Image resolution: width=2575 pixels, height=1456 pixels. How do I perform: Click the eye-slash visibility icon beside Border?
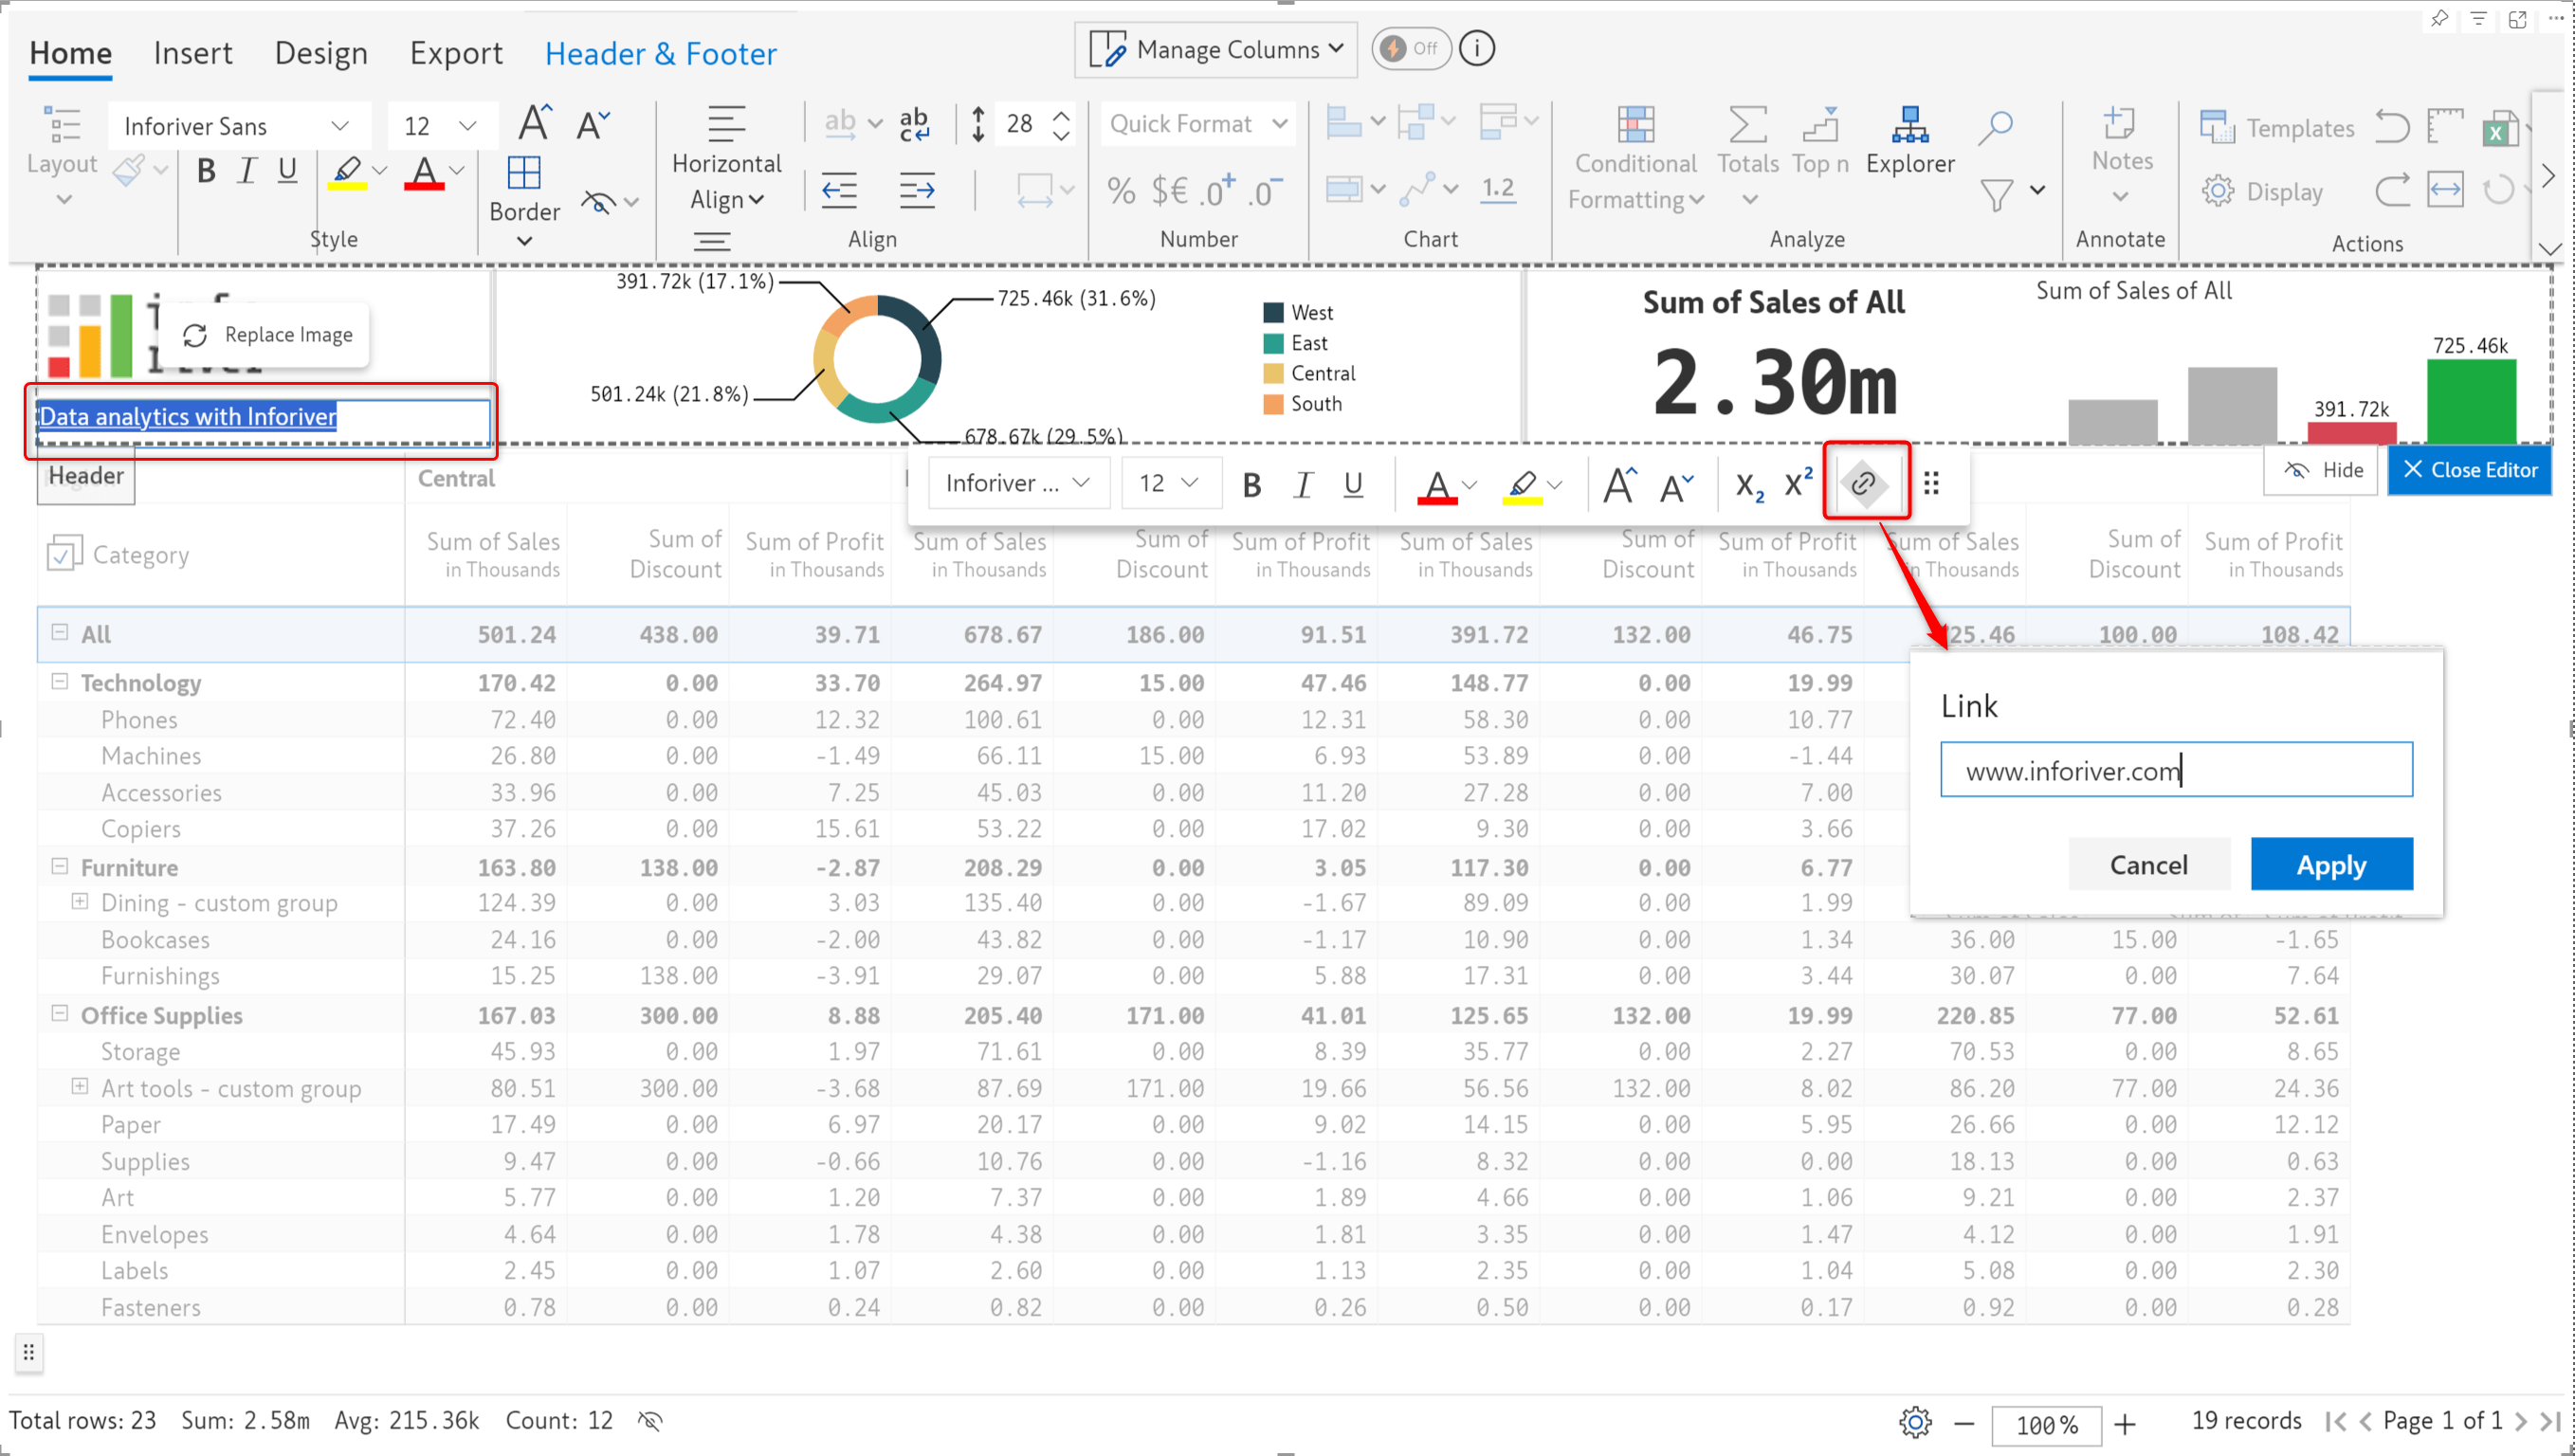click(x=598, y=202)
